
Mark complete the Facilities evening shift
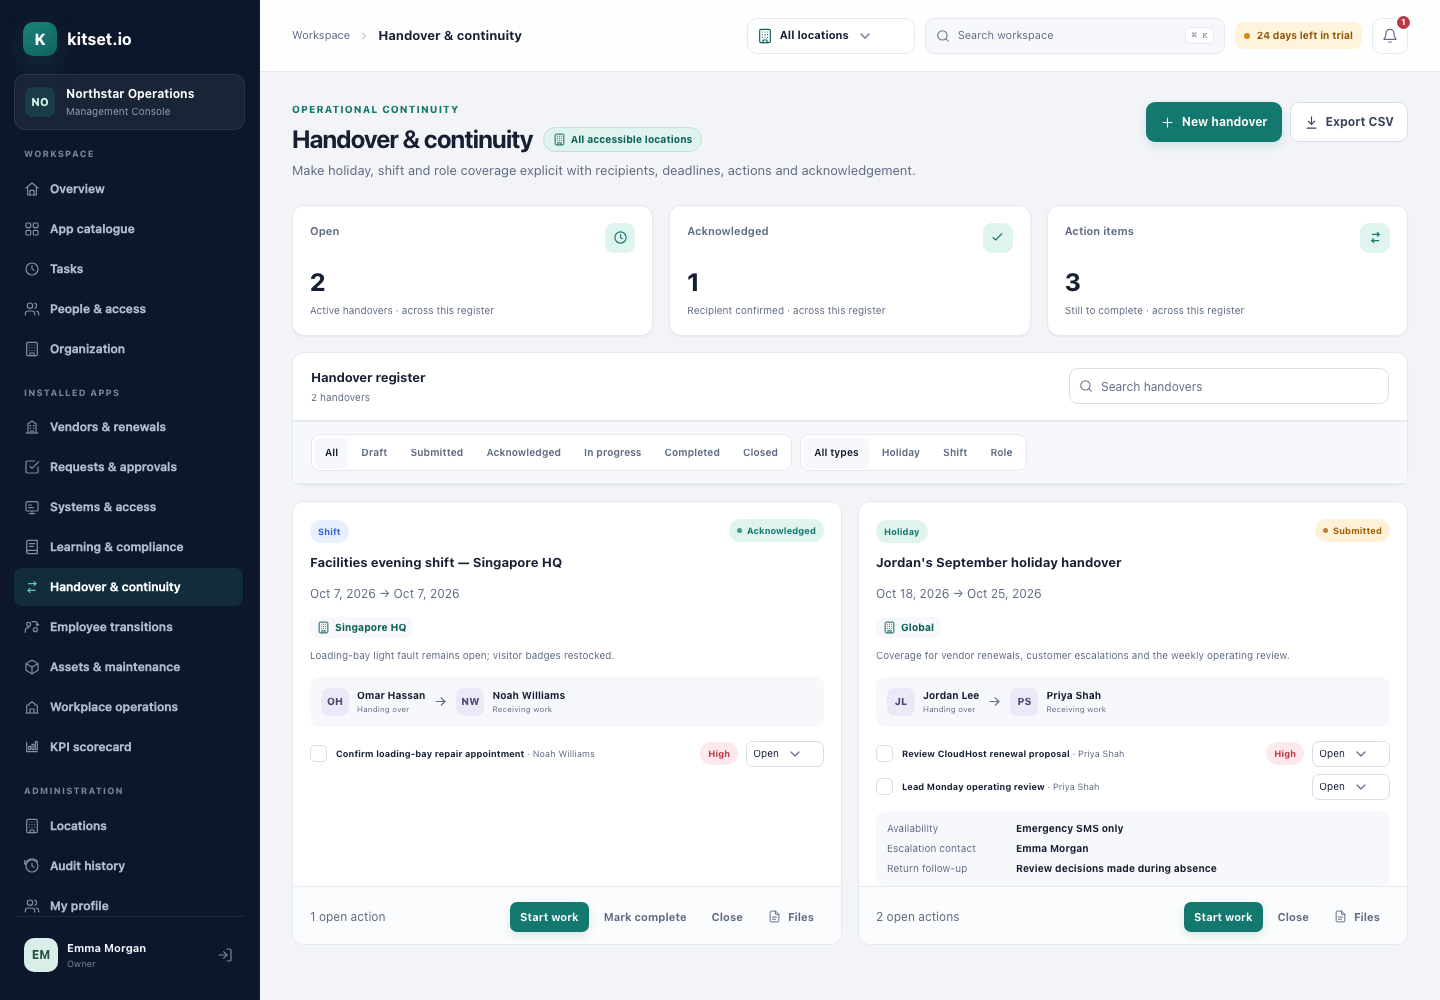[x=645, y=917]
